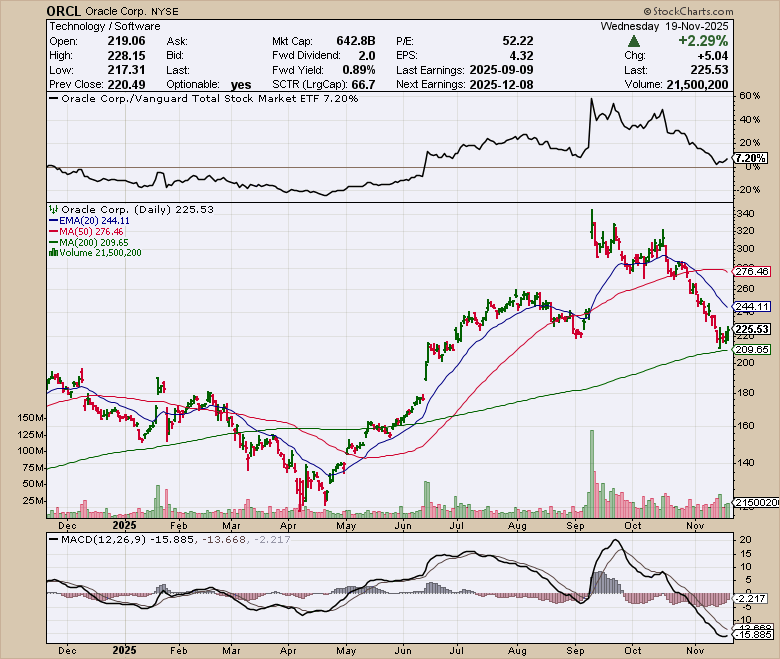
Task: Click the MACD(12,26,9) indicator legend
Action: click(x=169, y=540)
